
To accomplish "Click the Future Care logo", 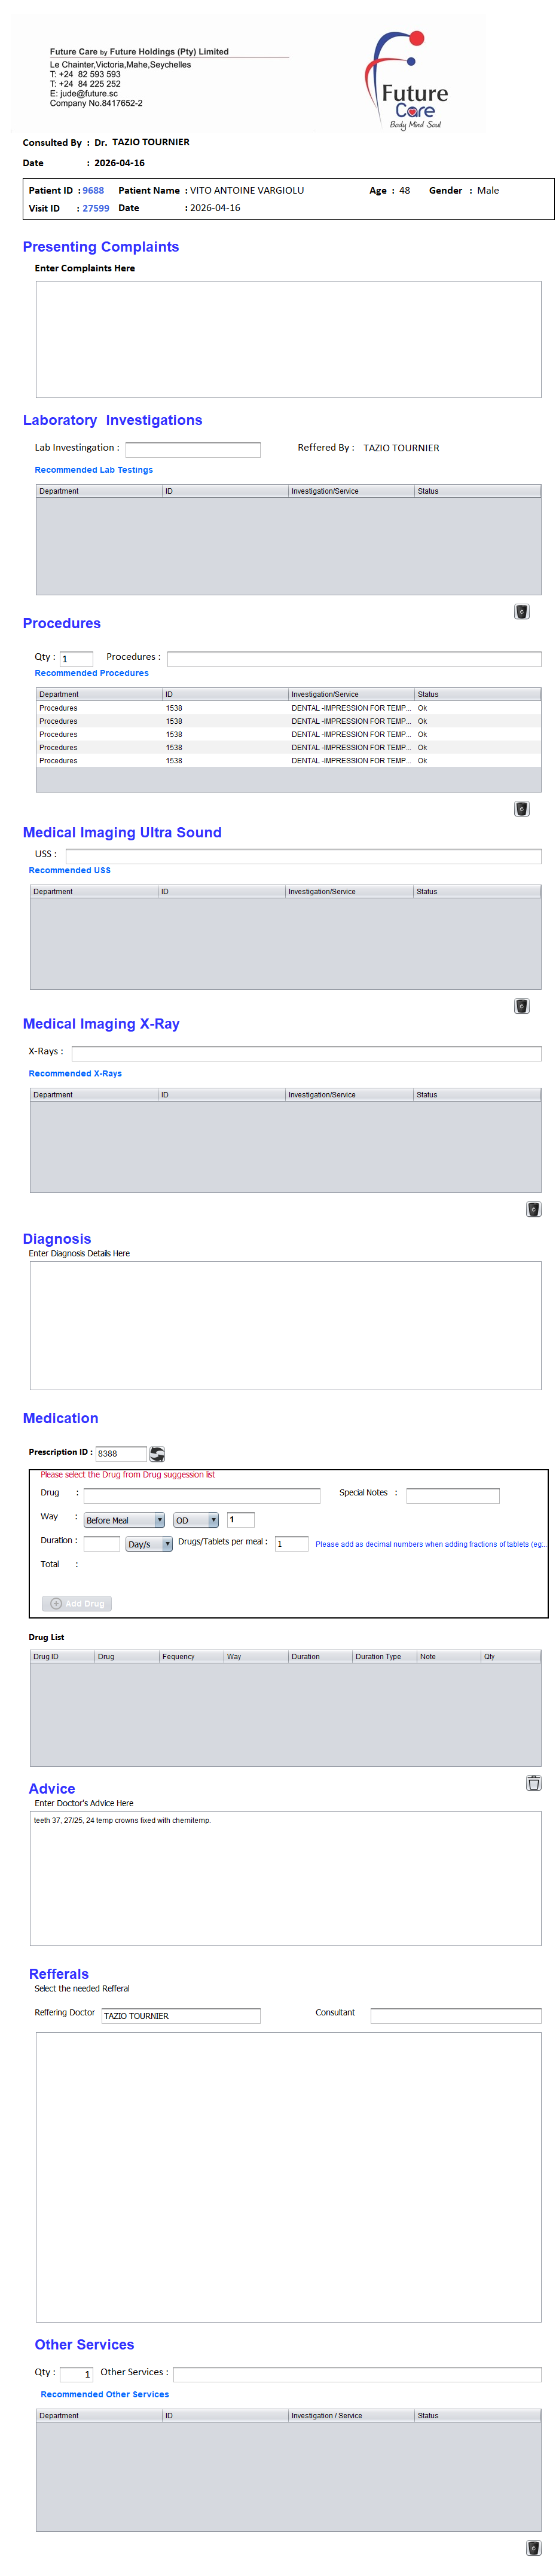I will [409, 80].
